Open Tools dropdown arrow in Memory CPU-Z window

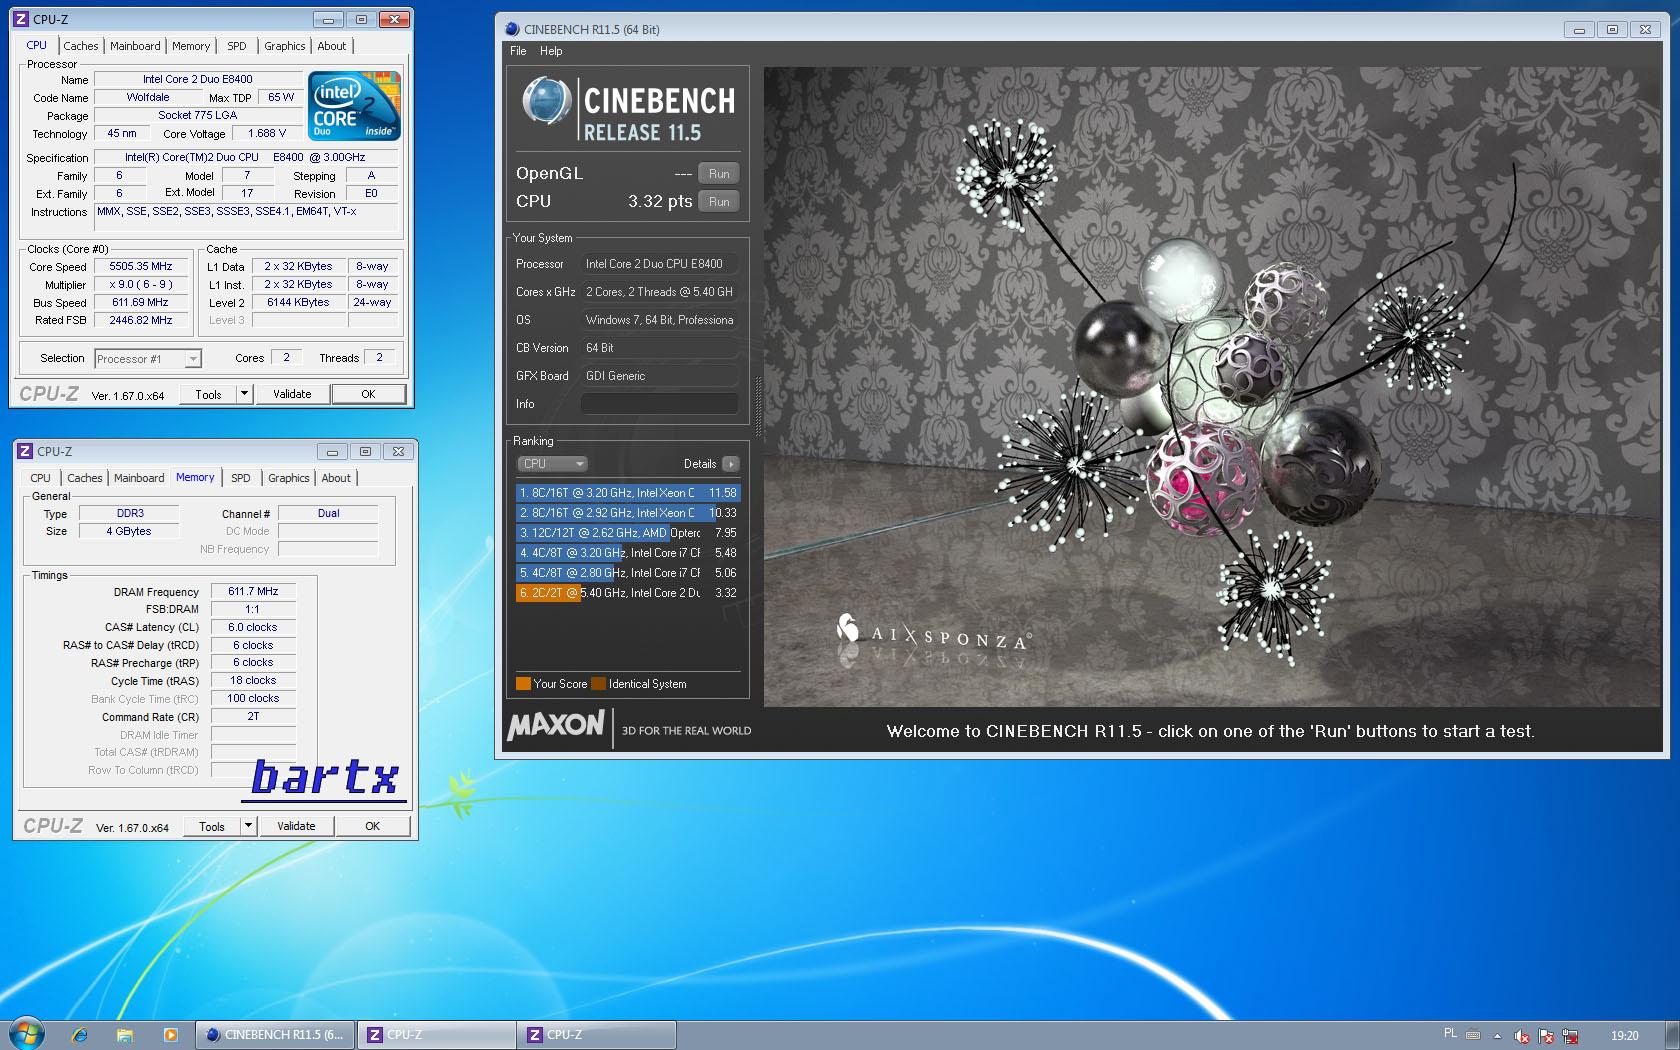249,826
